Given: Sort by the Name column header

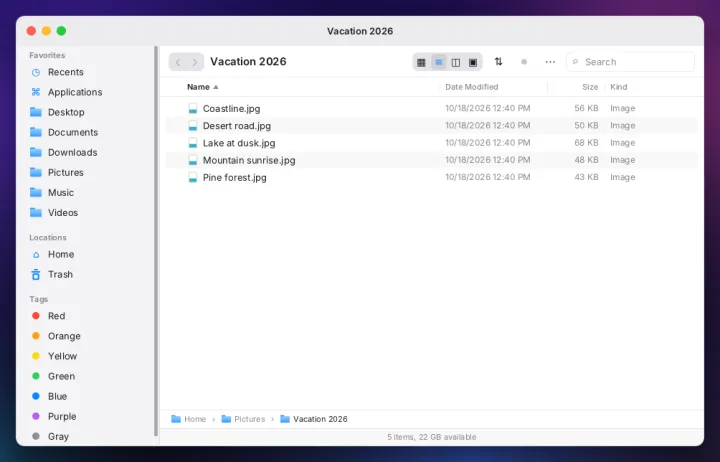Looking at the screenshot, I should point(202,87).
